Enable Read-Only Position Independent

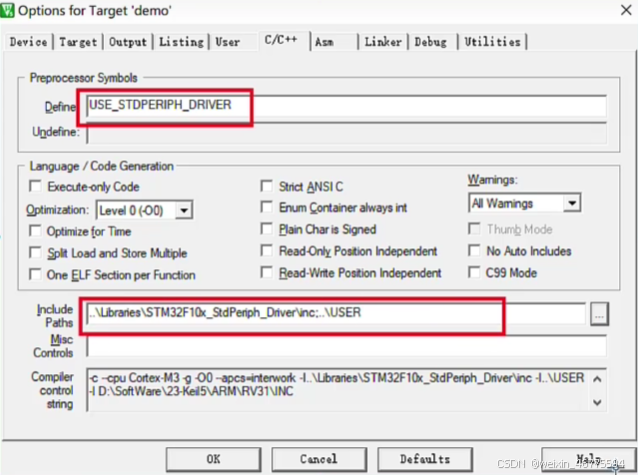coord(267,250)
